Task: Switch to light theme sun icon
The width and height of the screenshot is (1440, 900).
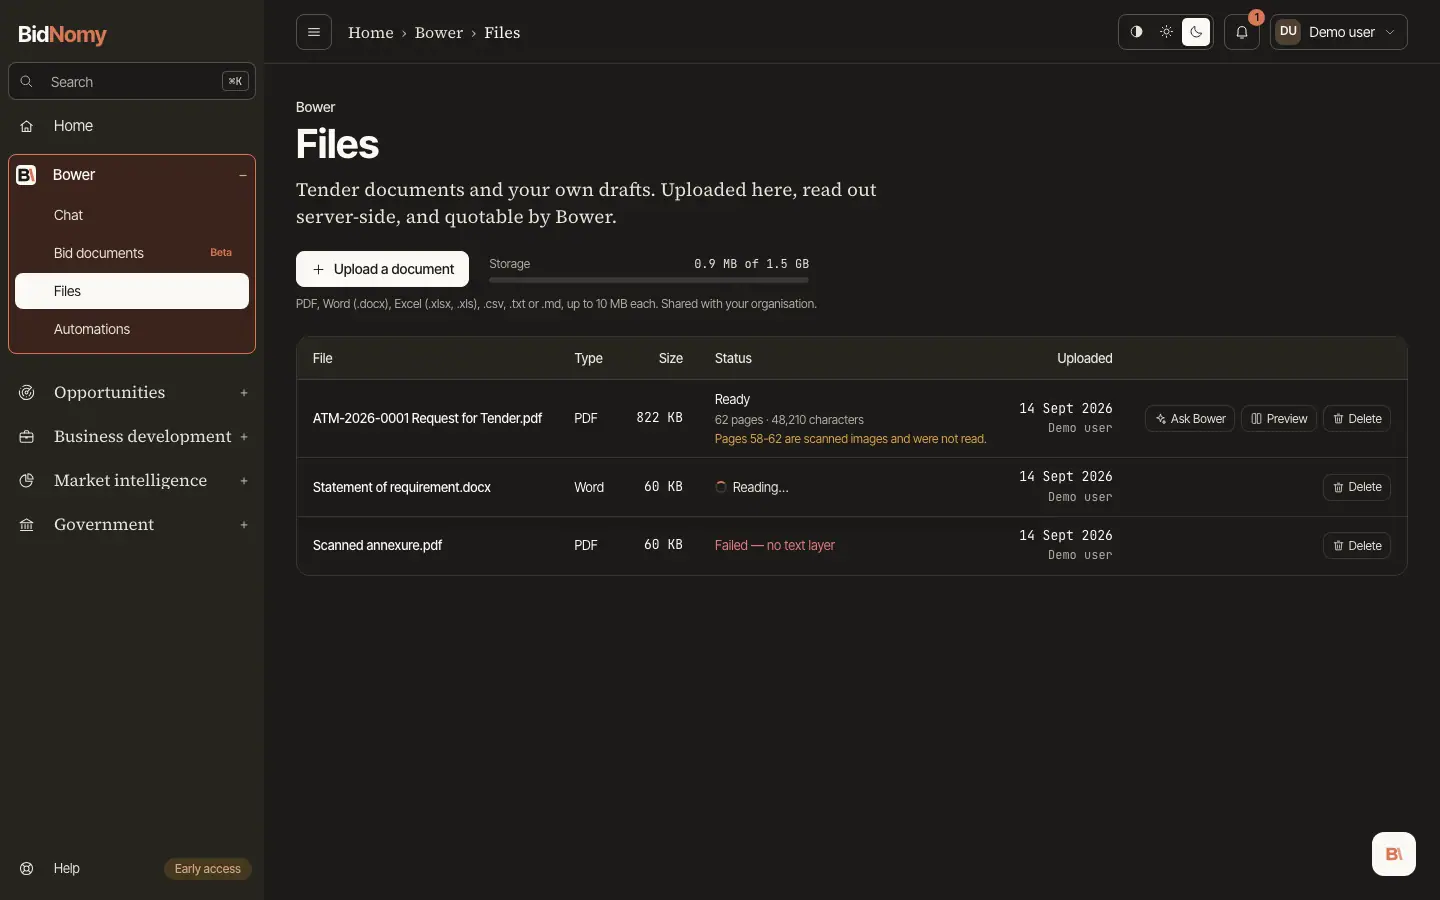Action: [x=1166, y=32]
